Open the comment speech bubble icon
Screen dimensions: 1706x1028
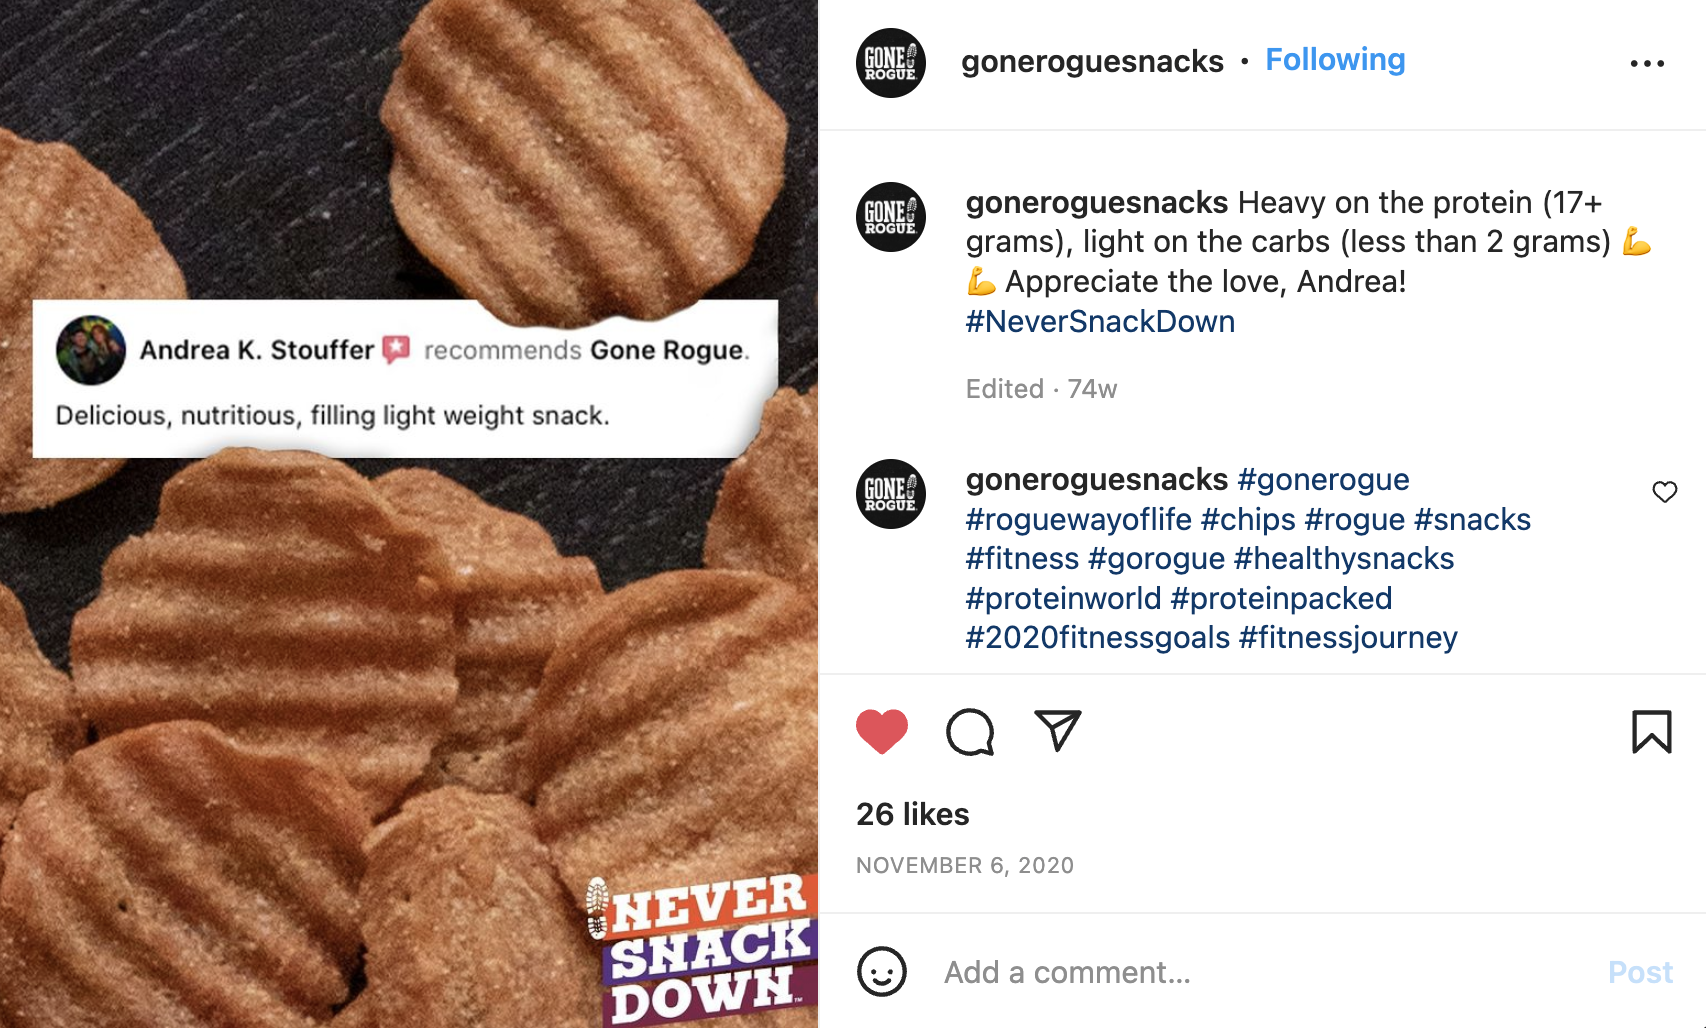click(969, 731)
